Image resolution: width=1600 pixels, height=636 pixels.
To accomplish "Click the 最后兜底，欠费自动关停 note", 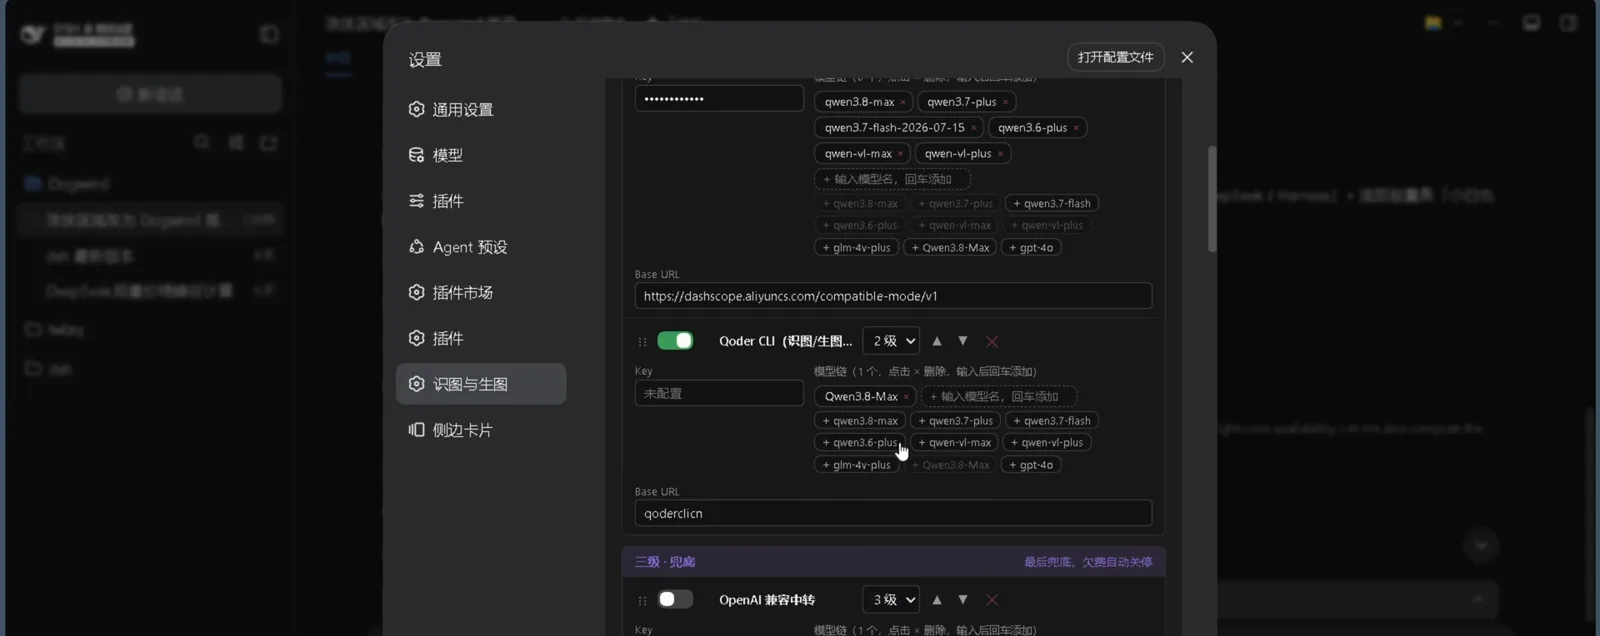I will [x=1088, y=562].
